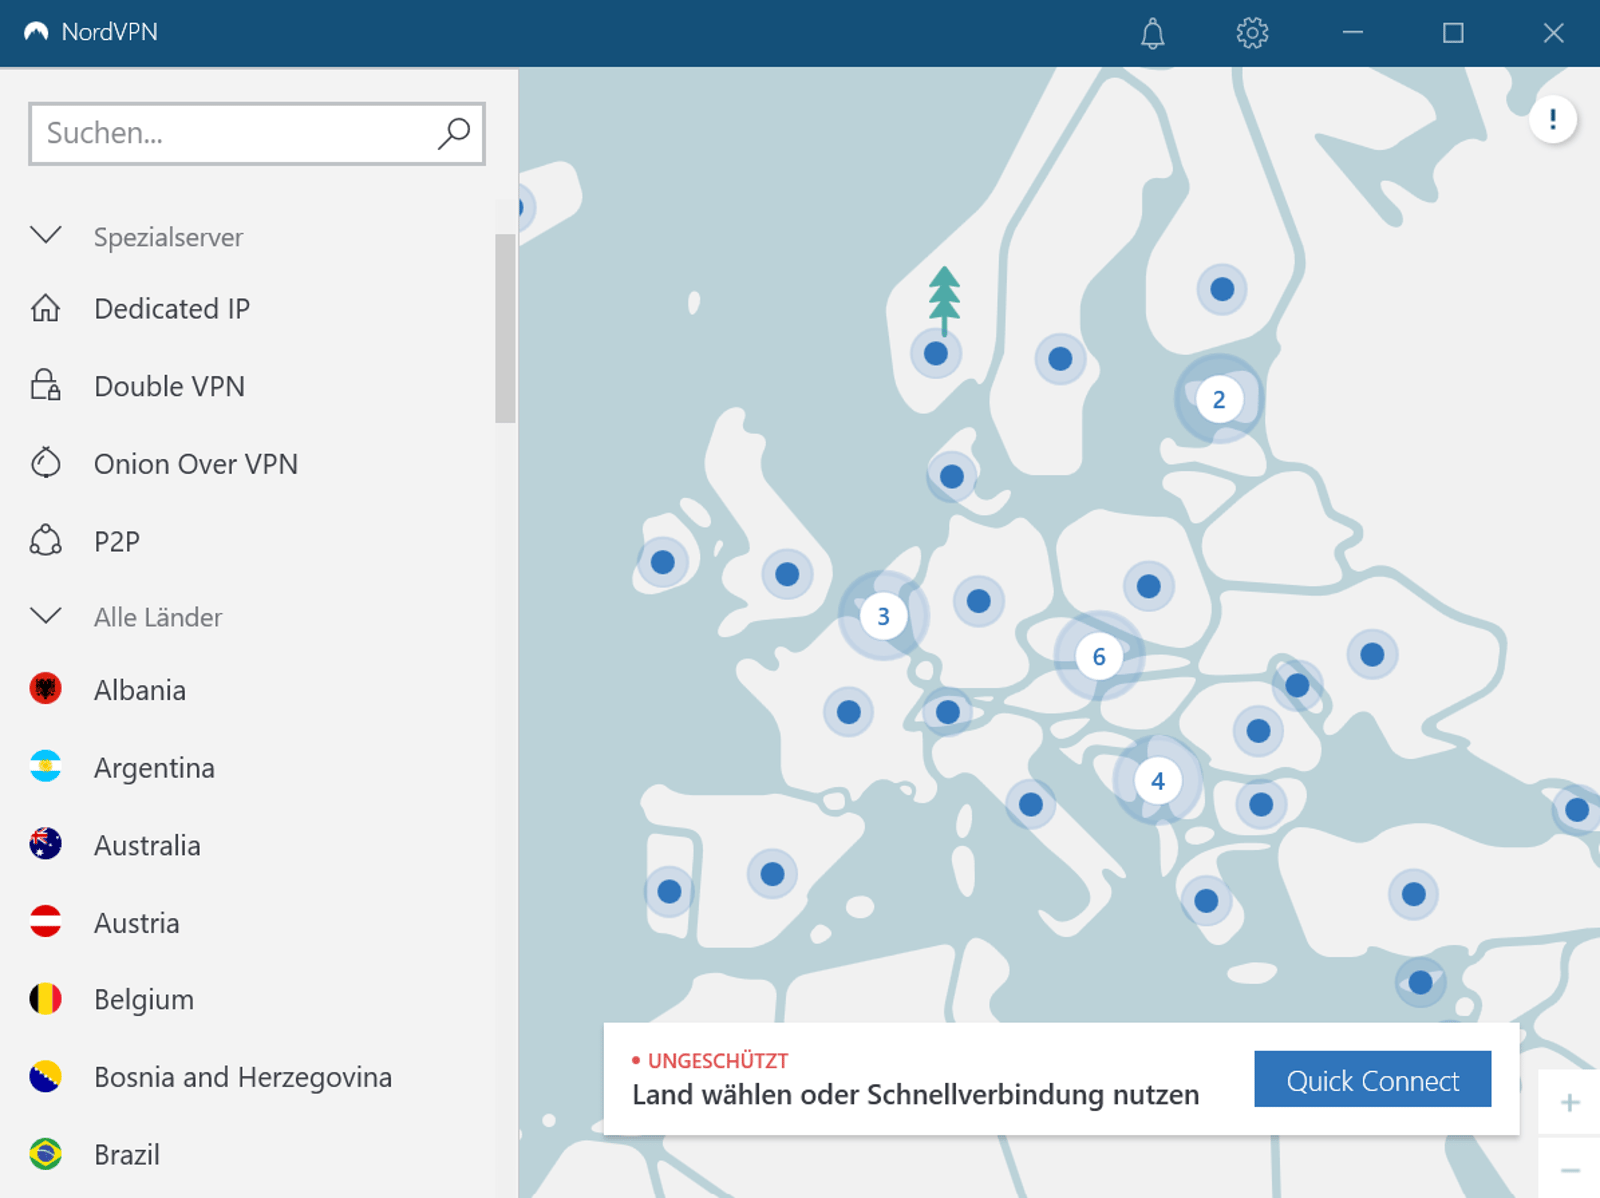Click the Albania flag icon
The image size is (1600, 1198).
click(44, 690)
